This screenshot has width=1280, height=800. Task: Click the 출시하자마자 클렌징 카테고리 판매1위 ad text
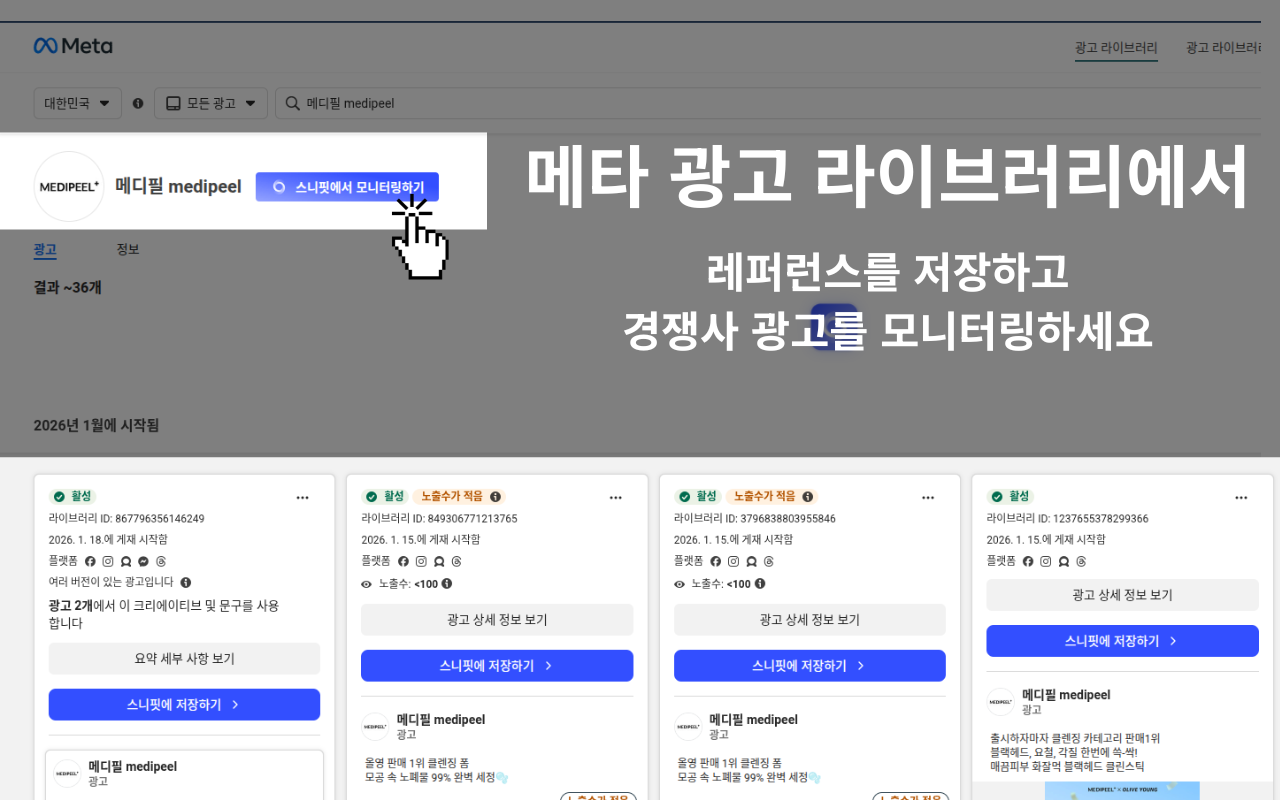(1075, 739)
